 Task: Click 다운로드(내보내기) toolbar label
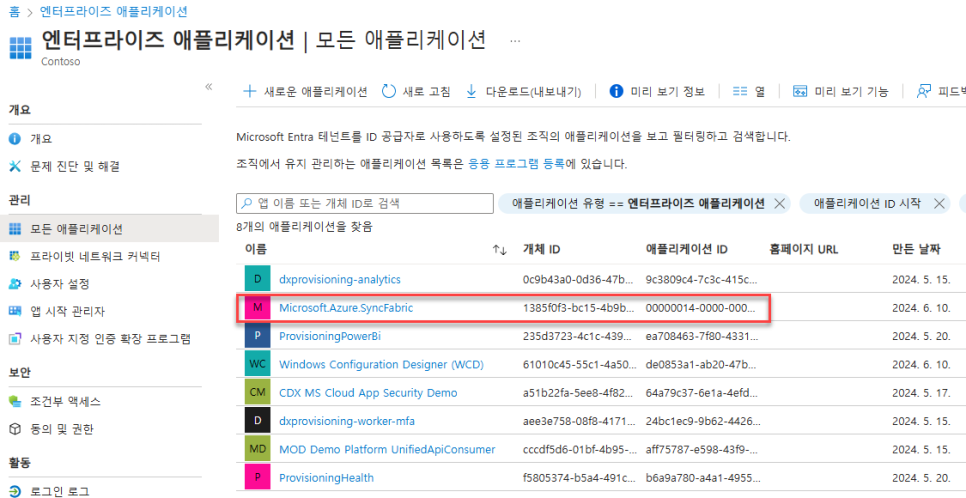pos(534,92)
